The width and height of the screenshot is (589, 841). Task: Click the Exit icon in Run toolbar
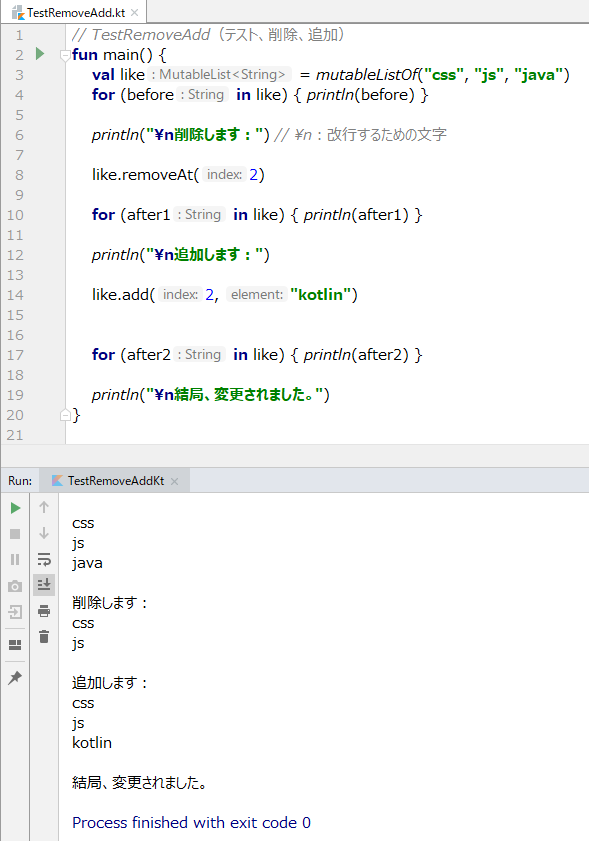[16, 612]
